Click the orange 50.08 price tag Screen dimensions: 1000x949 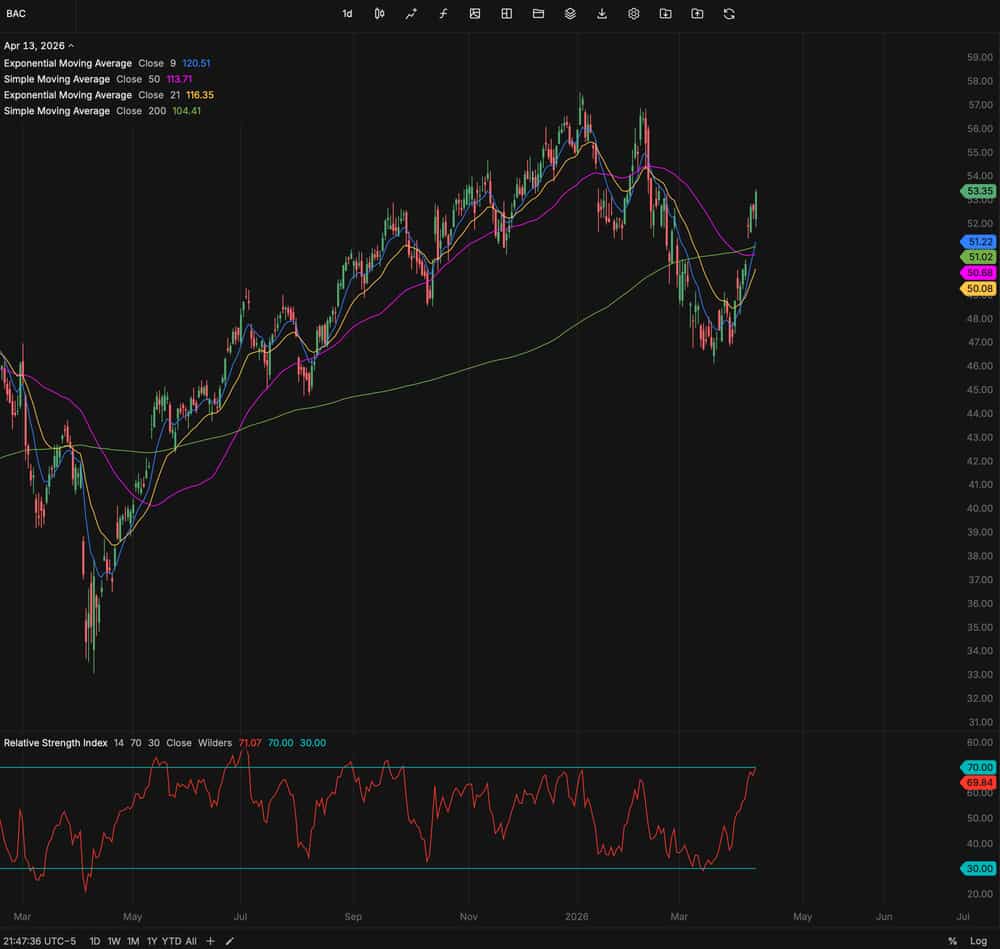[978, 289]
